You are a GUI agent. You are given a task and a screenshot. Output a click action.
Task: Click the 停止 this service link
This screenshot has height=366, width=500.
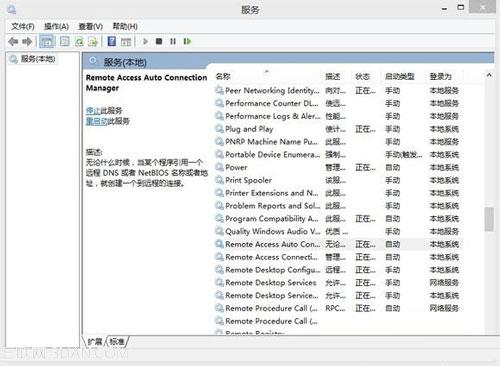[93, 110]
